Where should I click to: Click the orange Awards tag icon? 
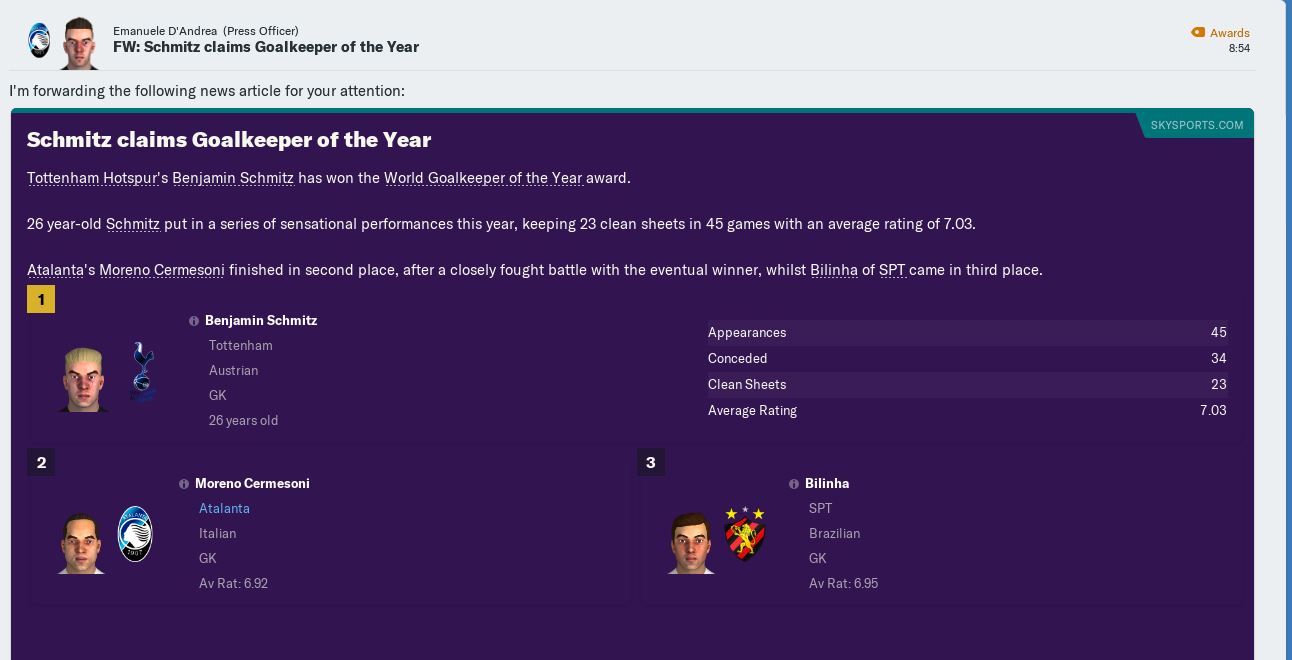point(1196,32)
